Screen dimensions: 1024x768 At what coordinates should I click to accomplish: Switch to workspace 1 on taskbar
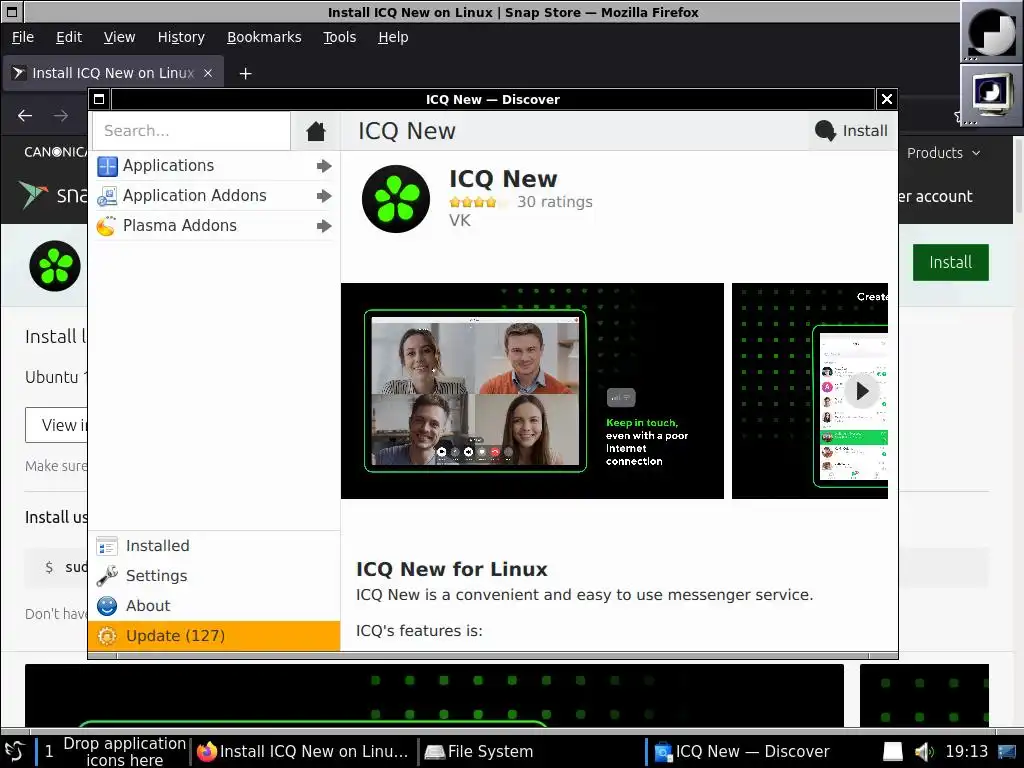49,751
